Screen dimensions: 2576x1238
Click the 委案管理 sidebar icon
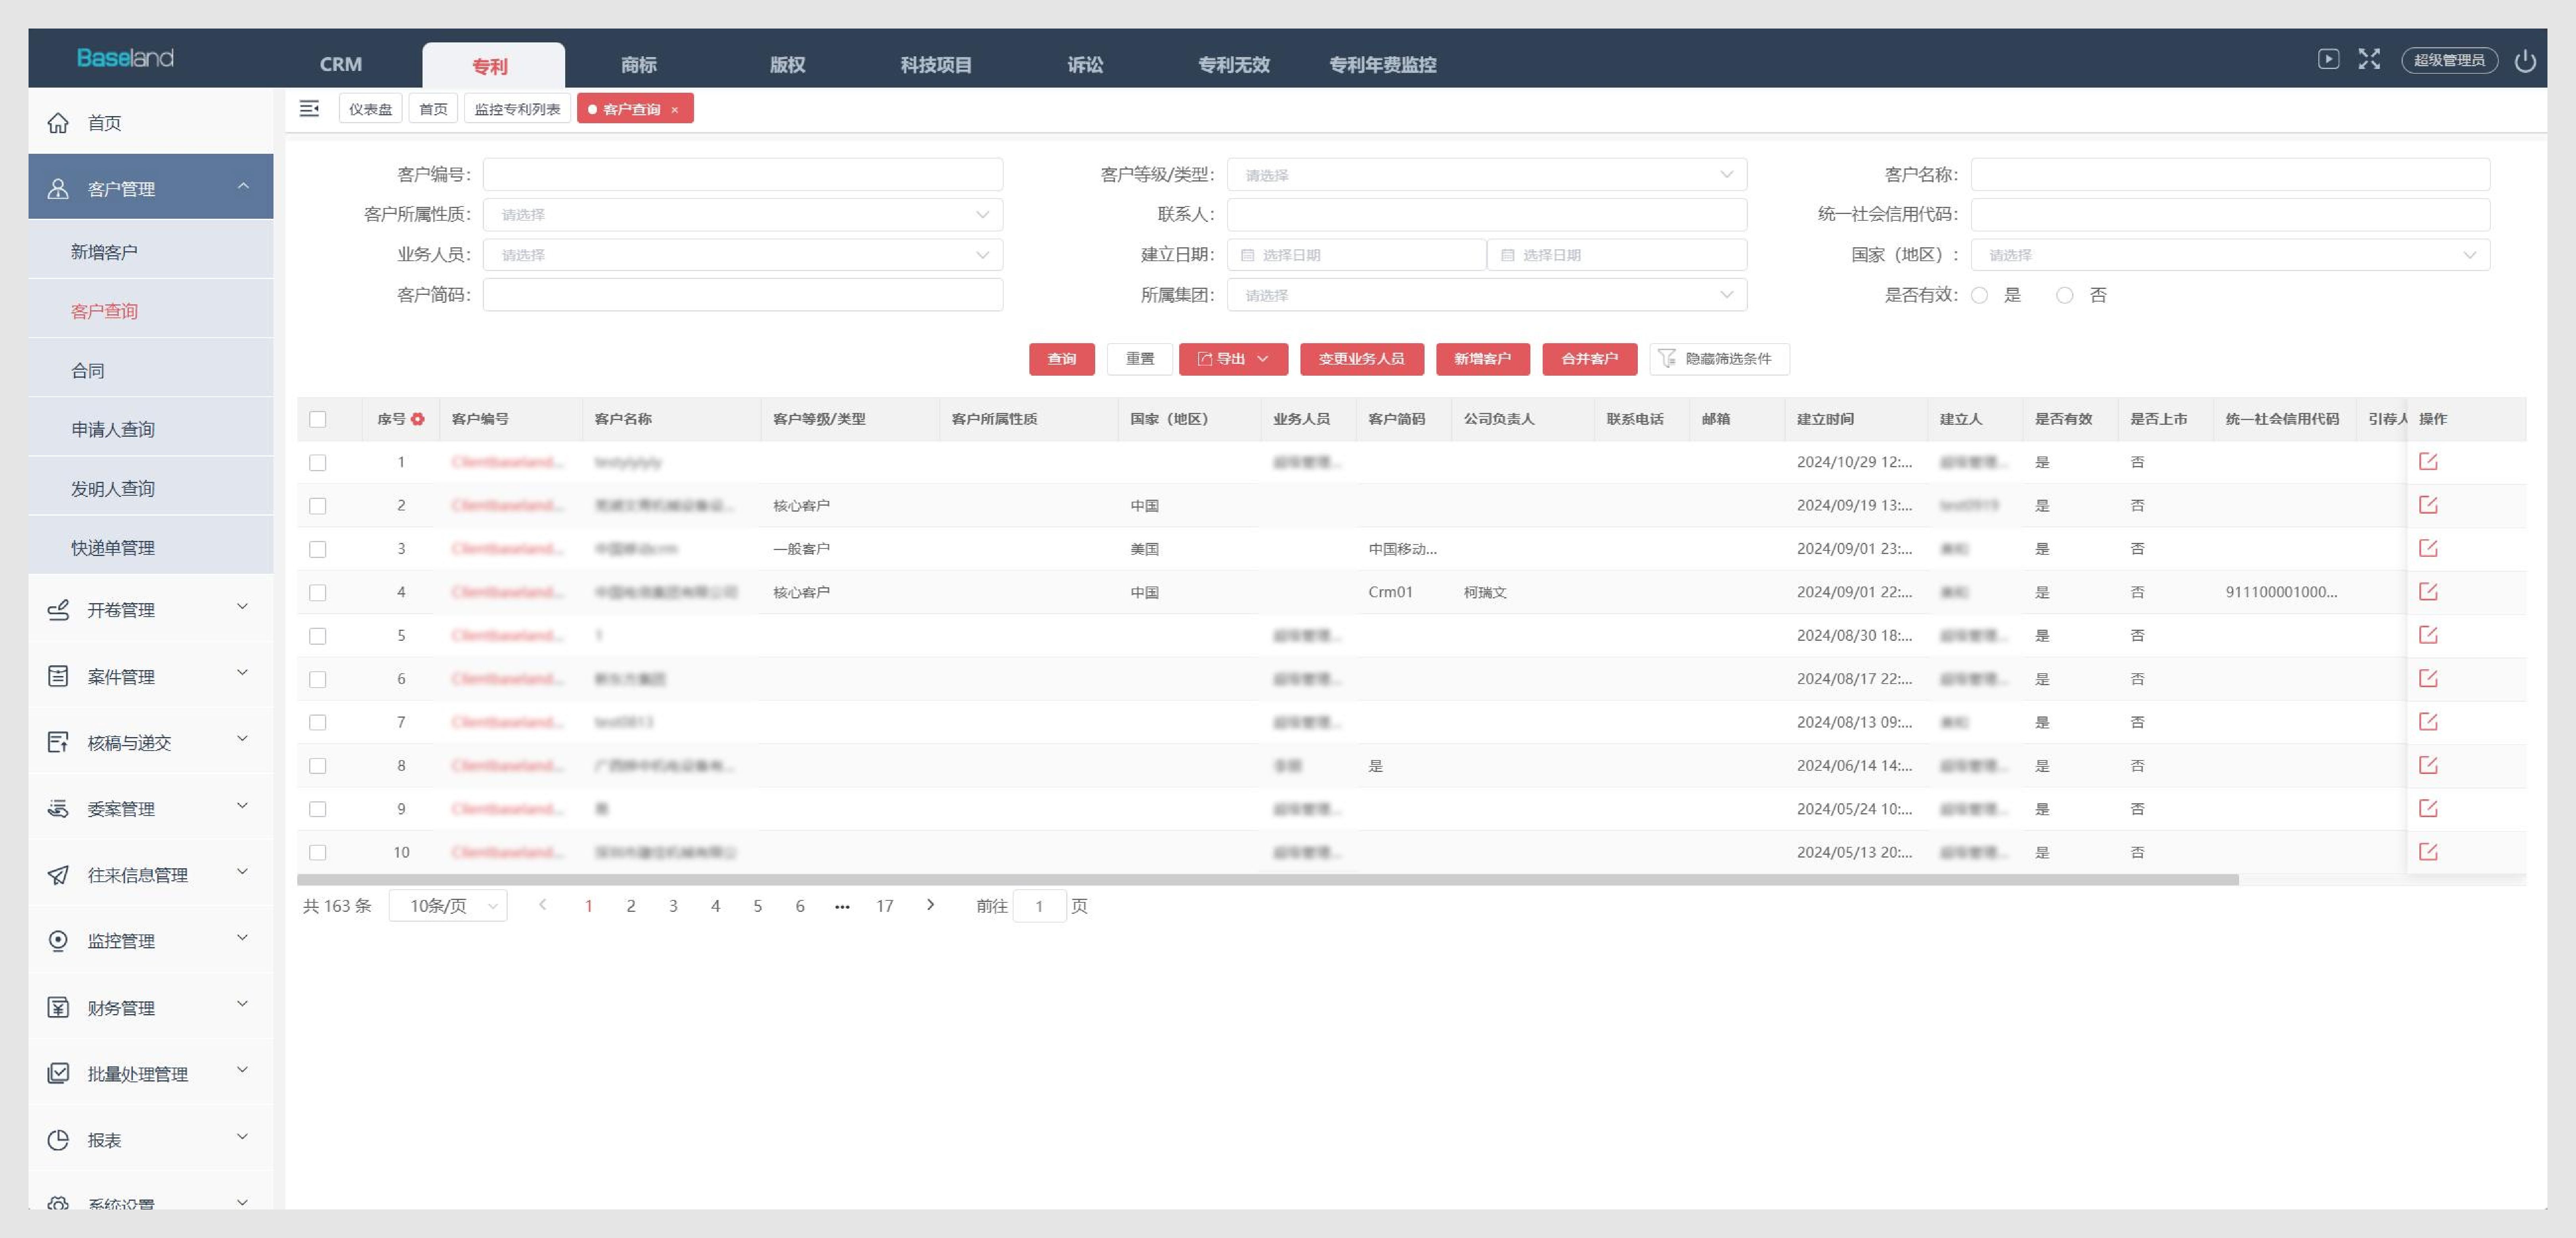click(58, 808)
